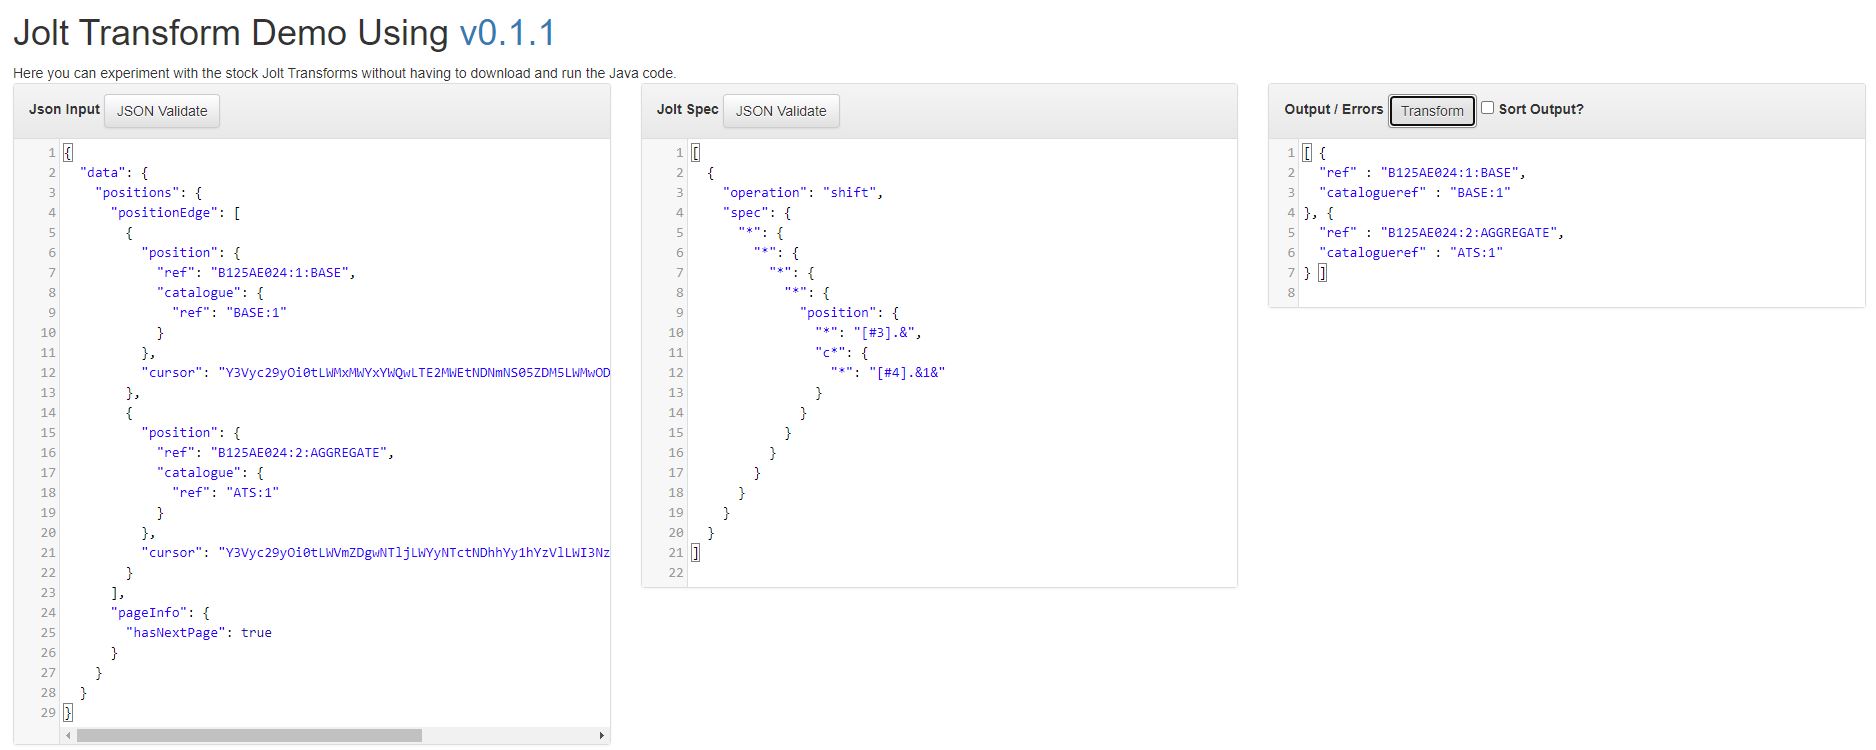The width and height of the screenshot is (1876, 750).
Task: Click the Output / Errors panel label
Action: (1333, 109)
